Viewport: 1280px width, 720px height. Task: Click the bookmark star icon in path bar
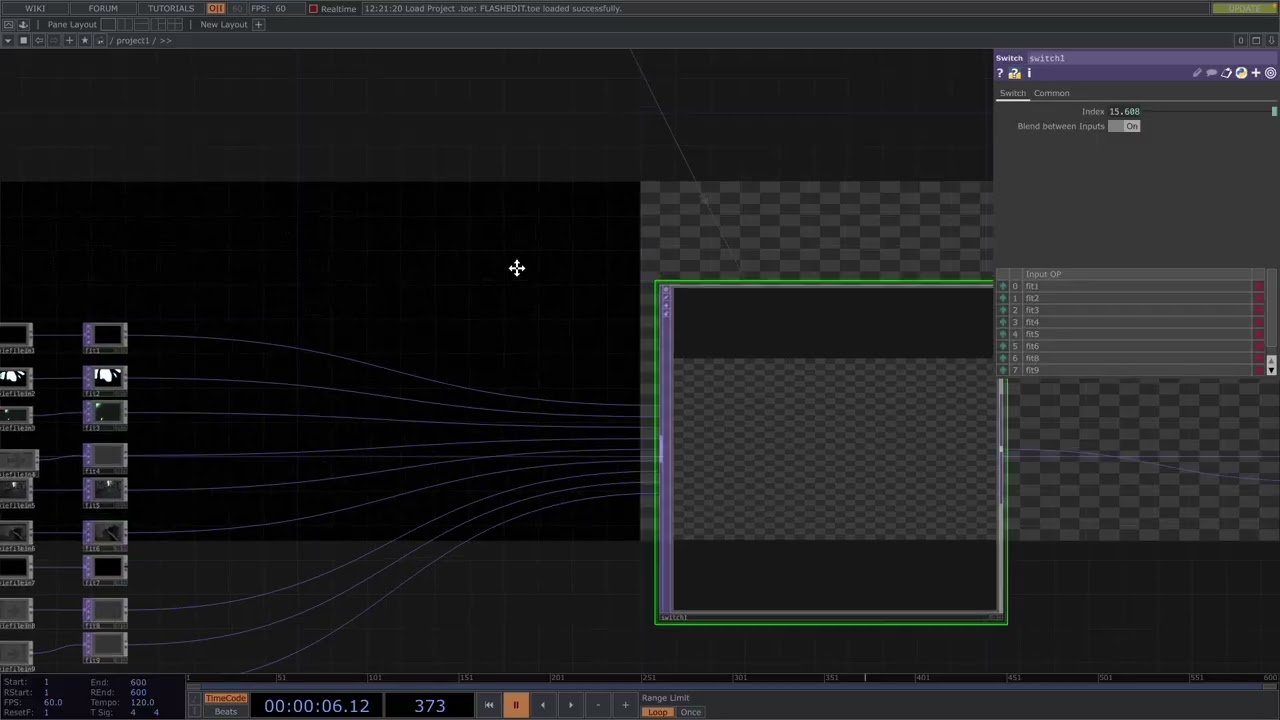pos(85,40)
